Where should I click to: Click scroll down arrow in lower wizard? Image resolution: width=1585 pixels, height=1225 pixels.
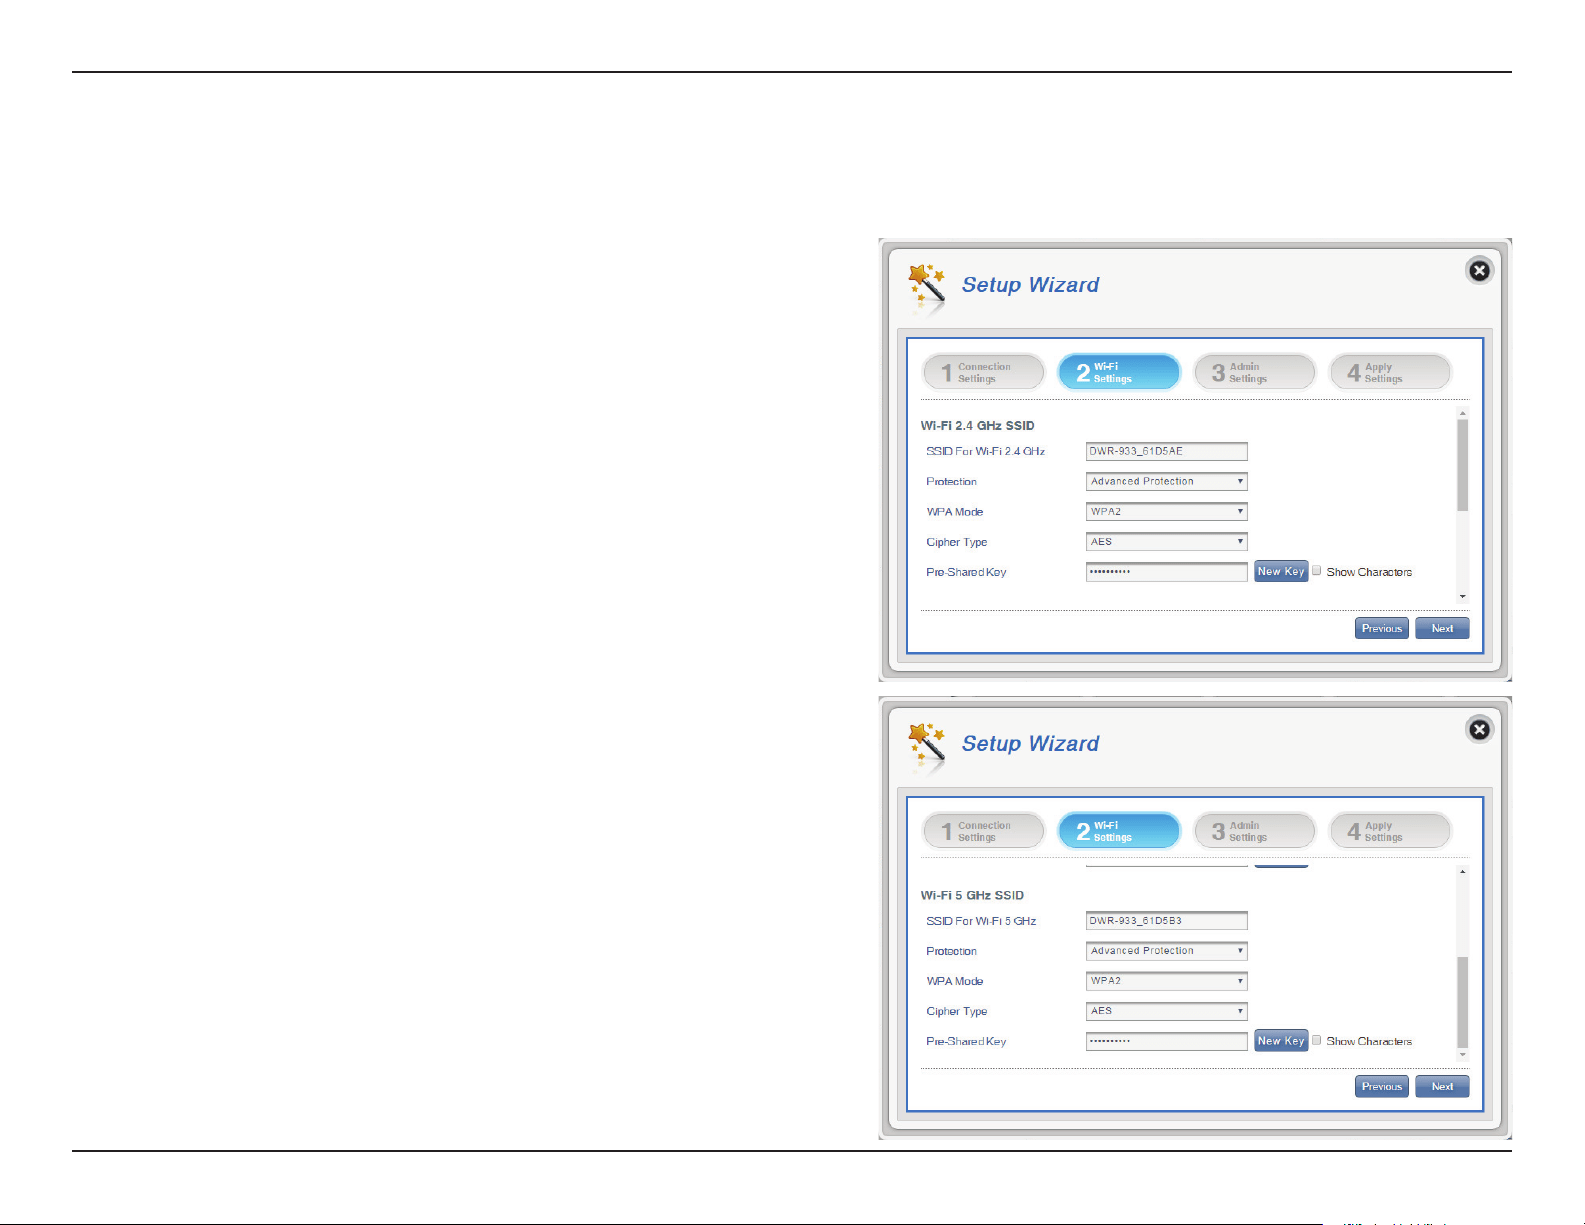[1462, 1054]
